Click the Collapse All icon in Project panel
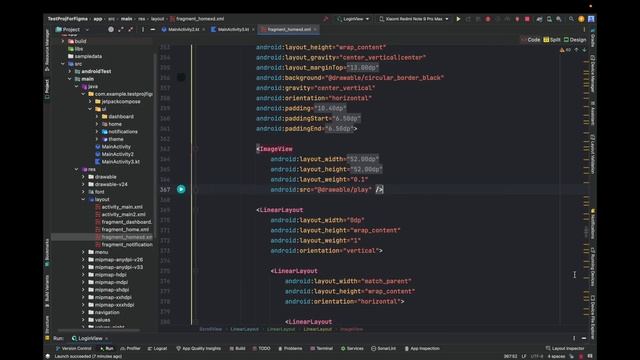Viewport: 640px width, 360px height. [131, 29]
